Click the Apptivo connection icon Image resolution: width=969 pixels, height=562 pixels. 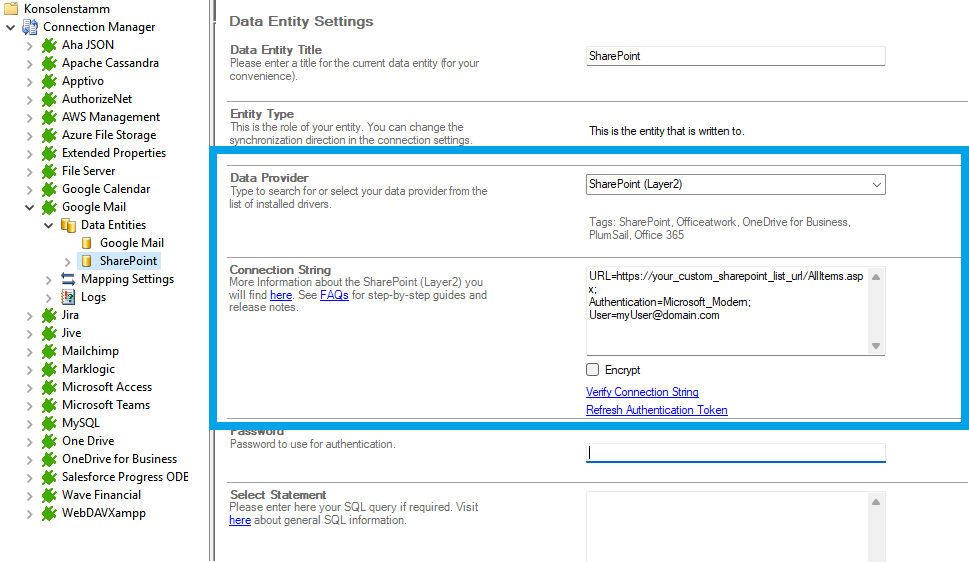[x=49, y=81]
